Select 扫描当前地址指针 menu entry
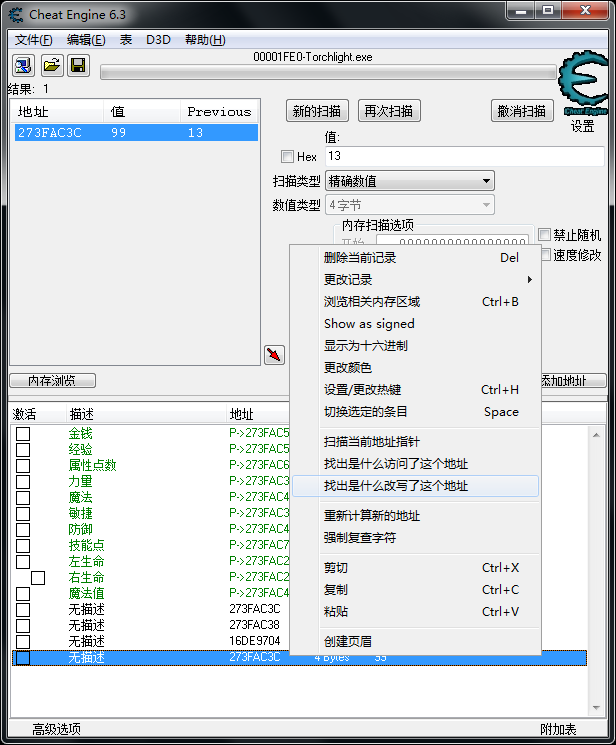616x745 pixels. (415, 442)
